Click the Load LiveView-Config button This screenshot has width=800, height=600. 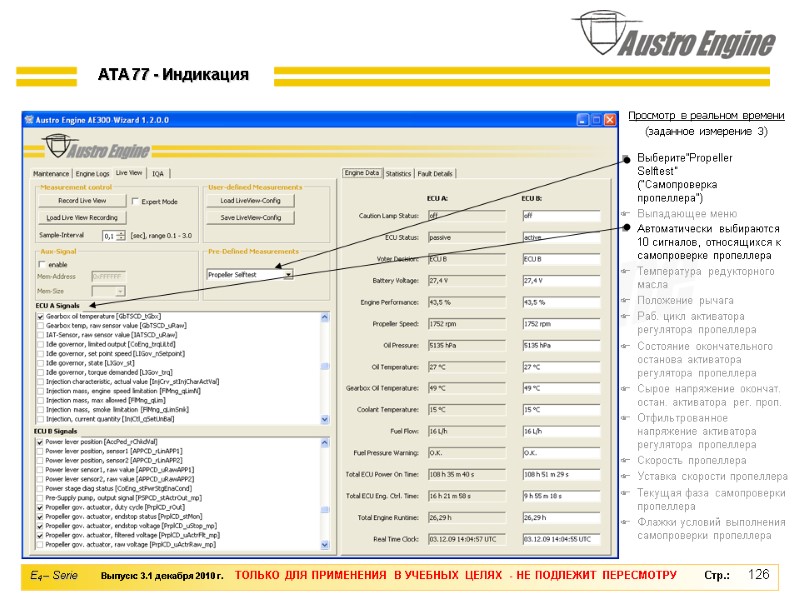pos(251,201)
